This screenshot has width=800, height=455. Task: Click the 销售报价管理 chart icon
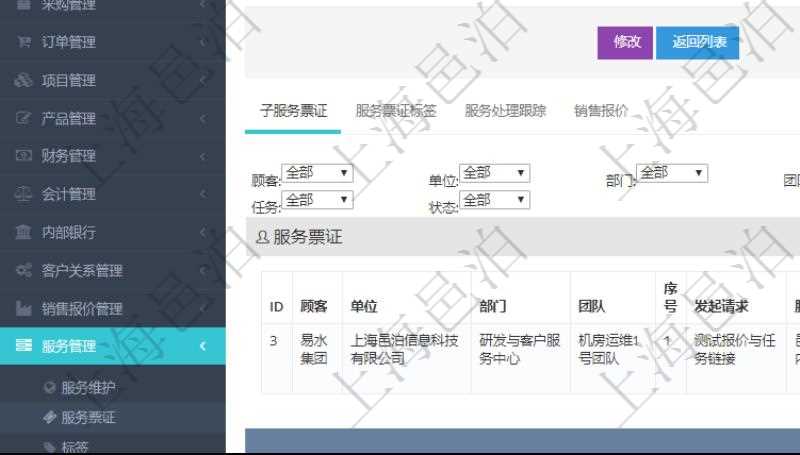tap(23, 308)
